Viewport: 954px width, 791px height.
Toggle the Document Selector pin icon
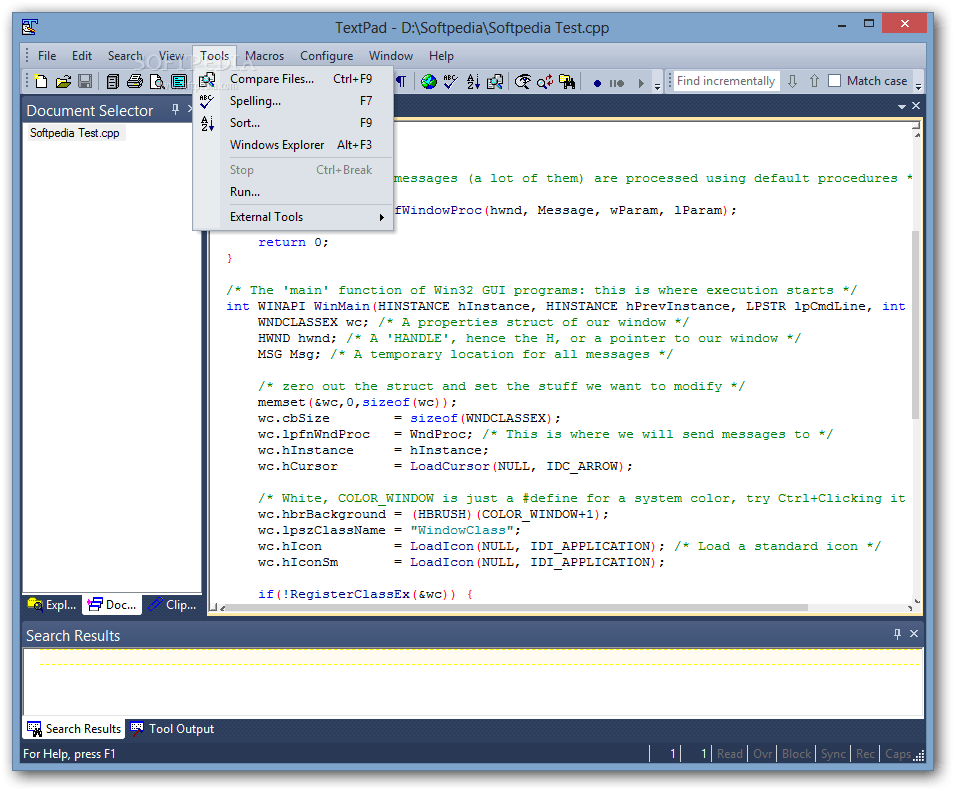click(175, 110)
